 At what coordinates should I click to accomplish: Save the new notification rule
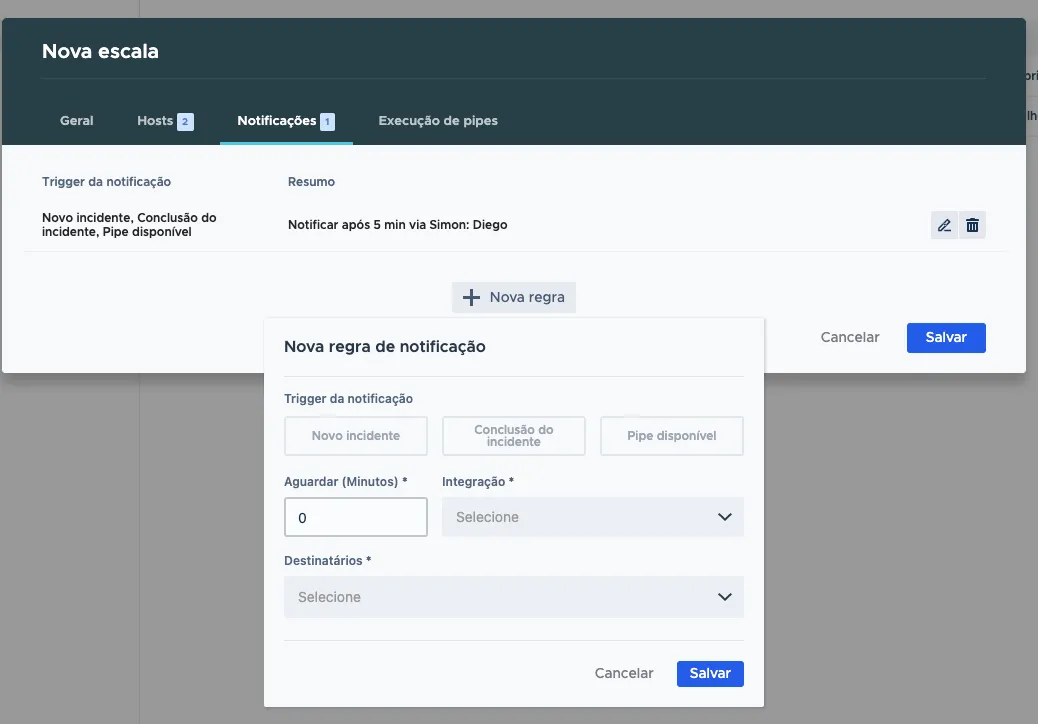710,674
